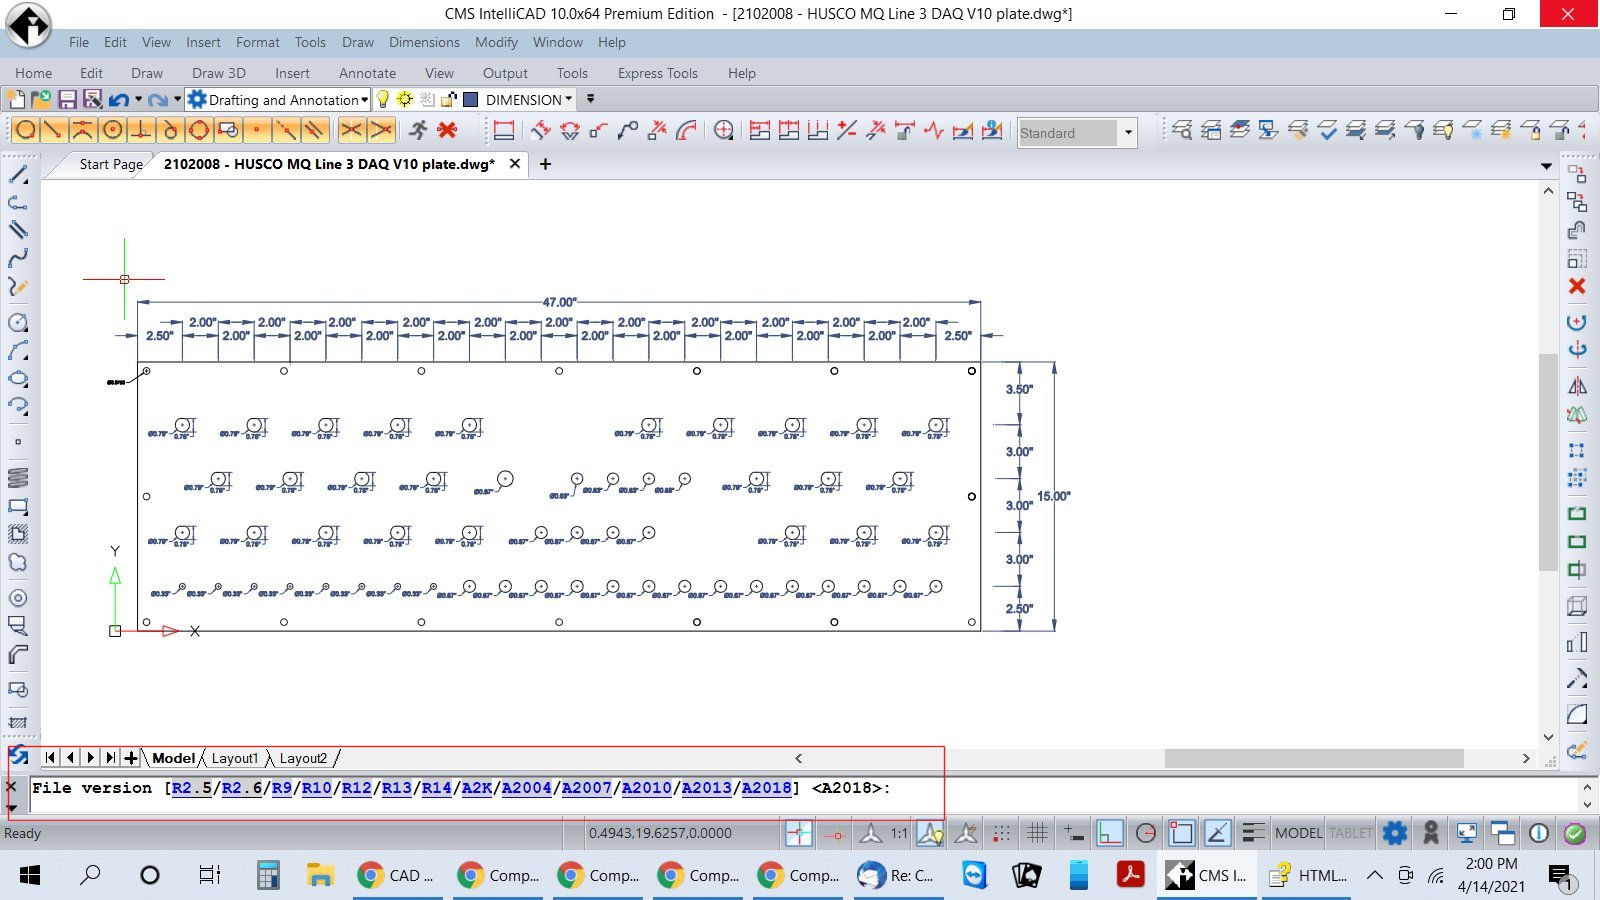1600x900 pixels.
Task: Click the red X Delete icon on right toolbar
Action: click(1577, 287)
